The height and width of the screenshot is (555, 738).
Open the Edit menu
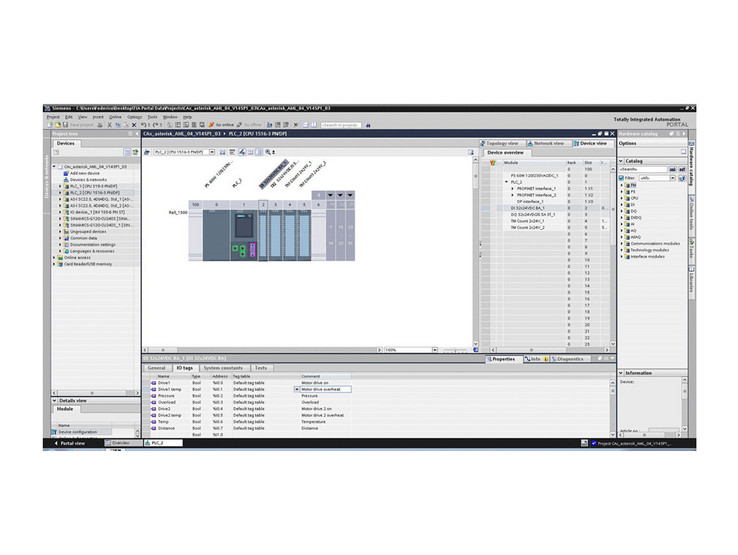(x=69, y=117)
